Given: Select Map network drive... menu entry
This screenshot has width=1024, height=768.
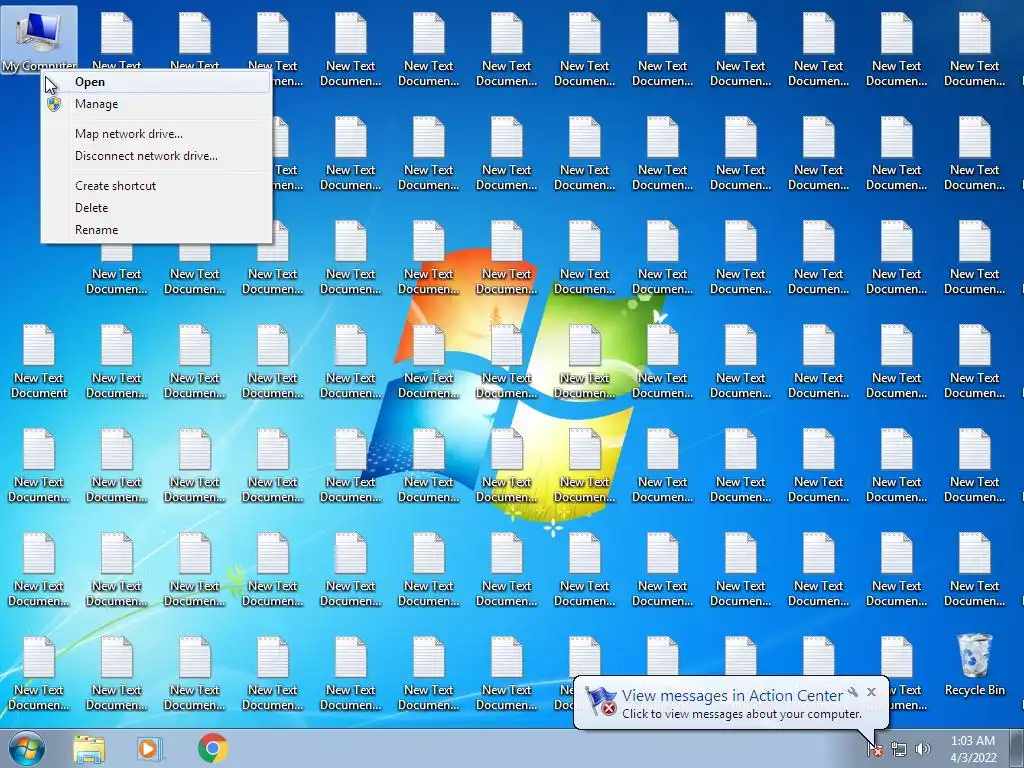Looking at the screenshot, I should click(156, 134).
